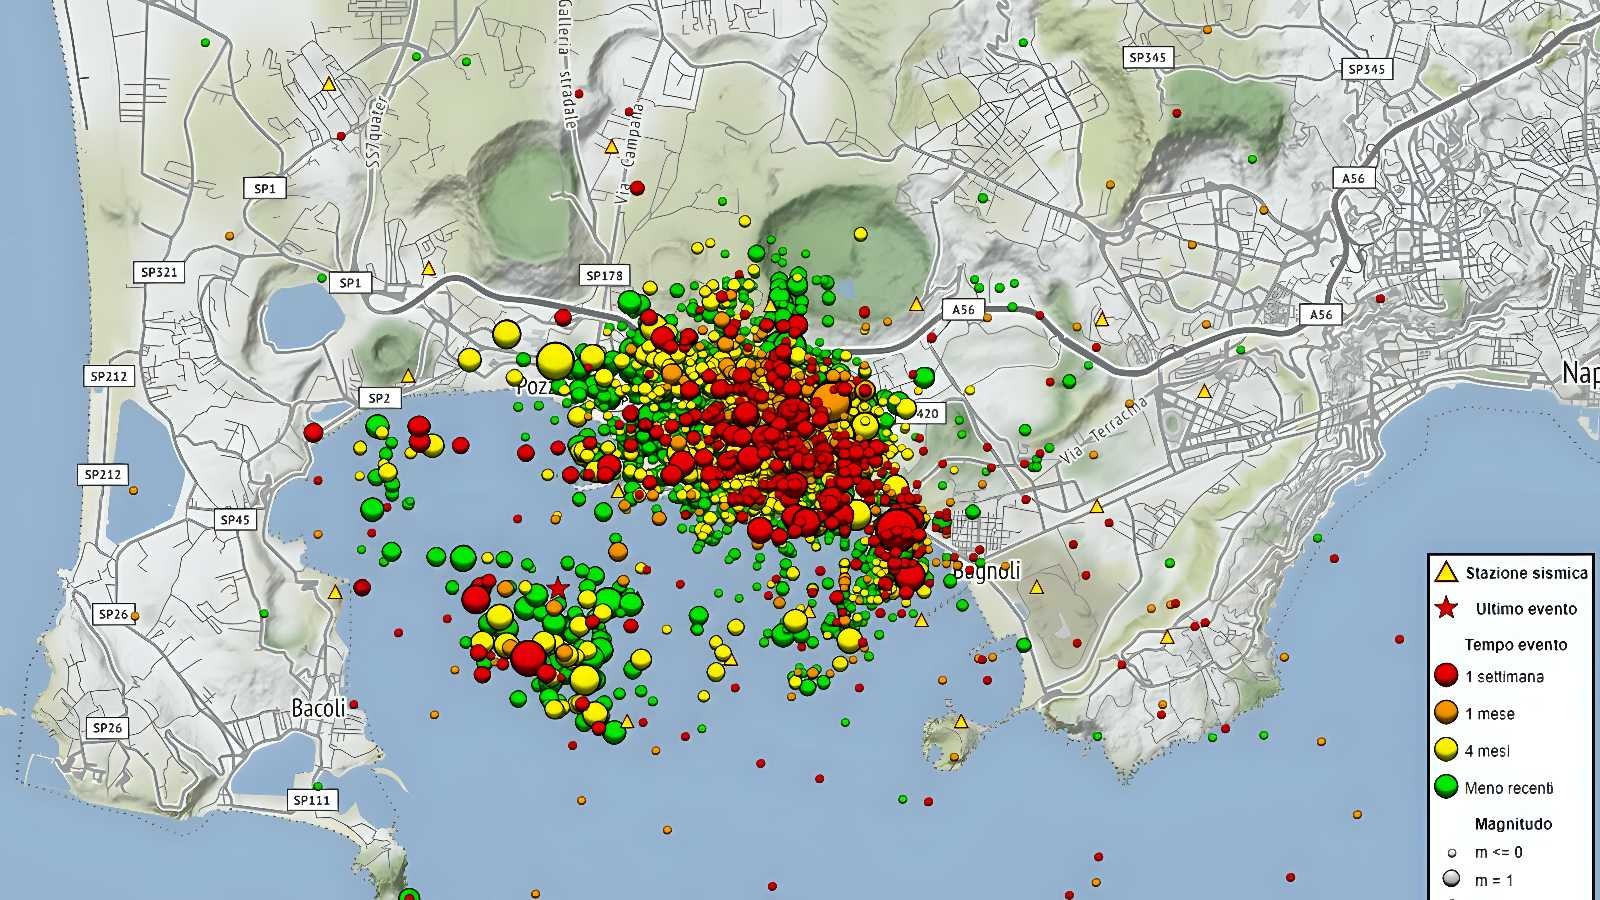Click the SP111 road label
Viewport: 1600px width, 900px height.
(x=311, y=800)
